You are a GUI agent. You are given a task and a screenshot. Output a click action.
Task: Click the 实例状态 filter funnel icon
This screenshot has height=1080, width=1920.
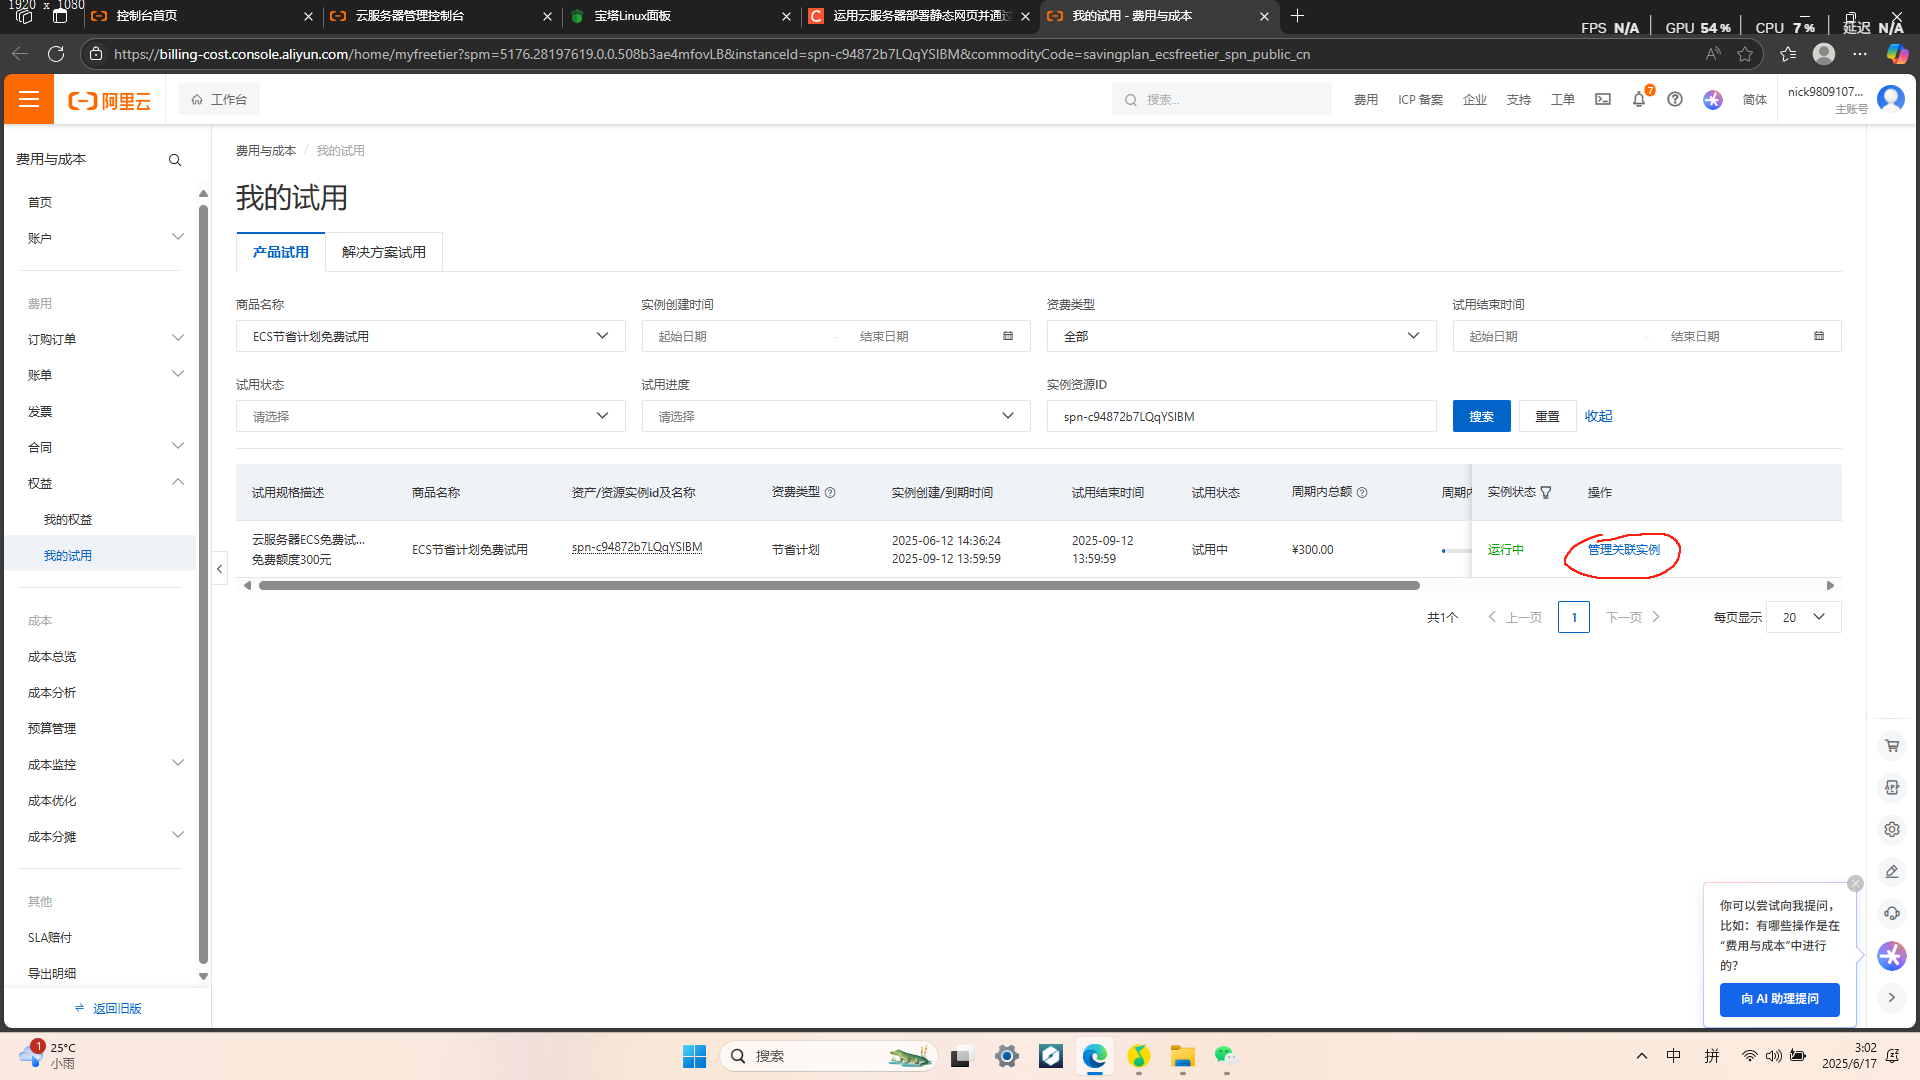1546,492
